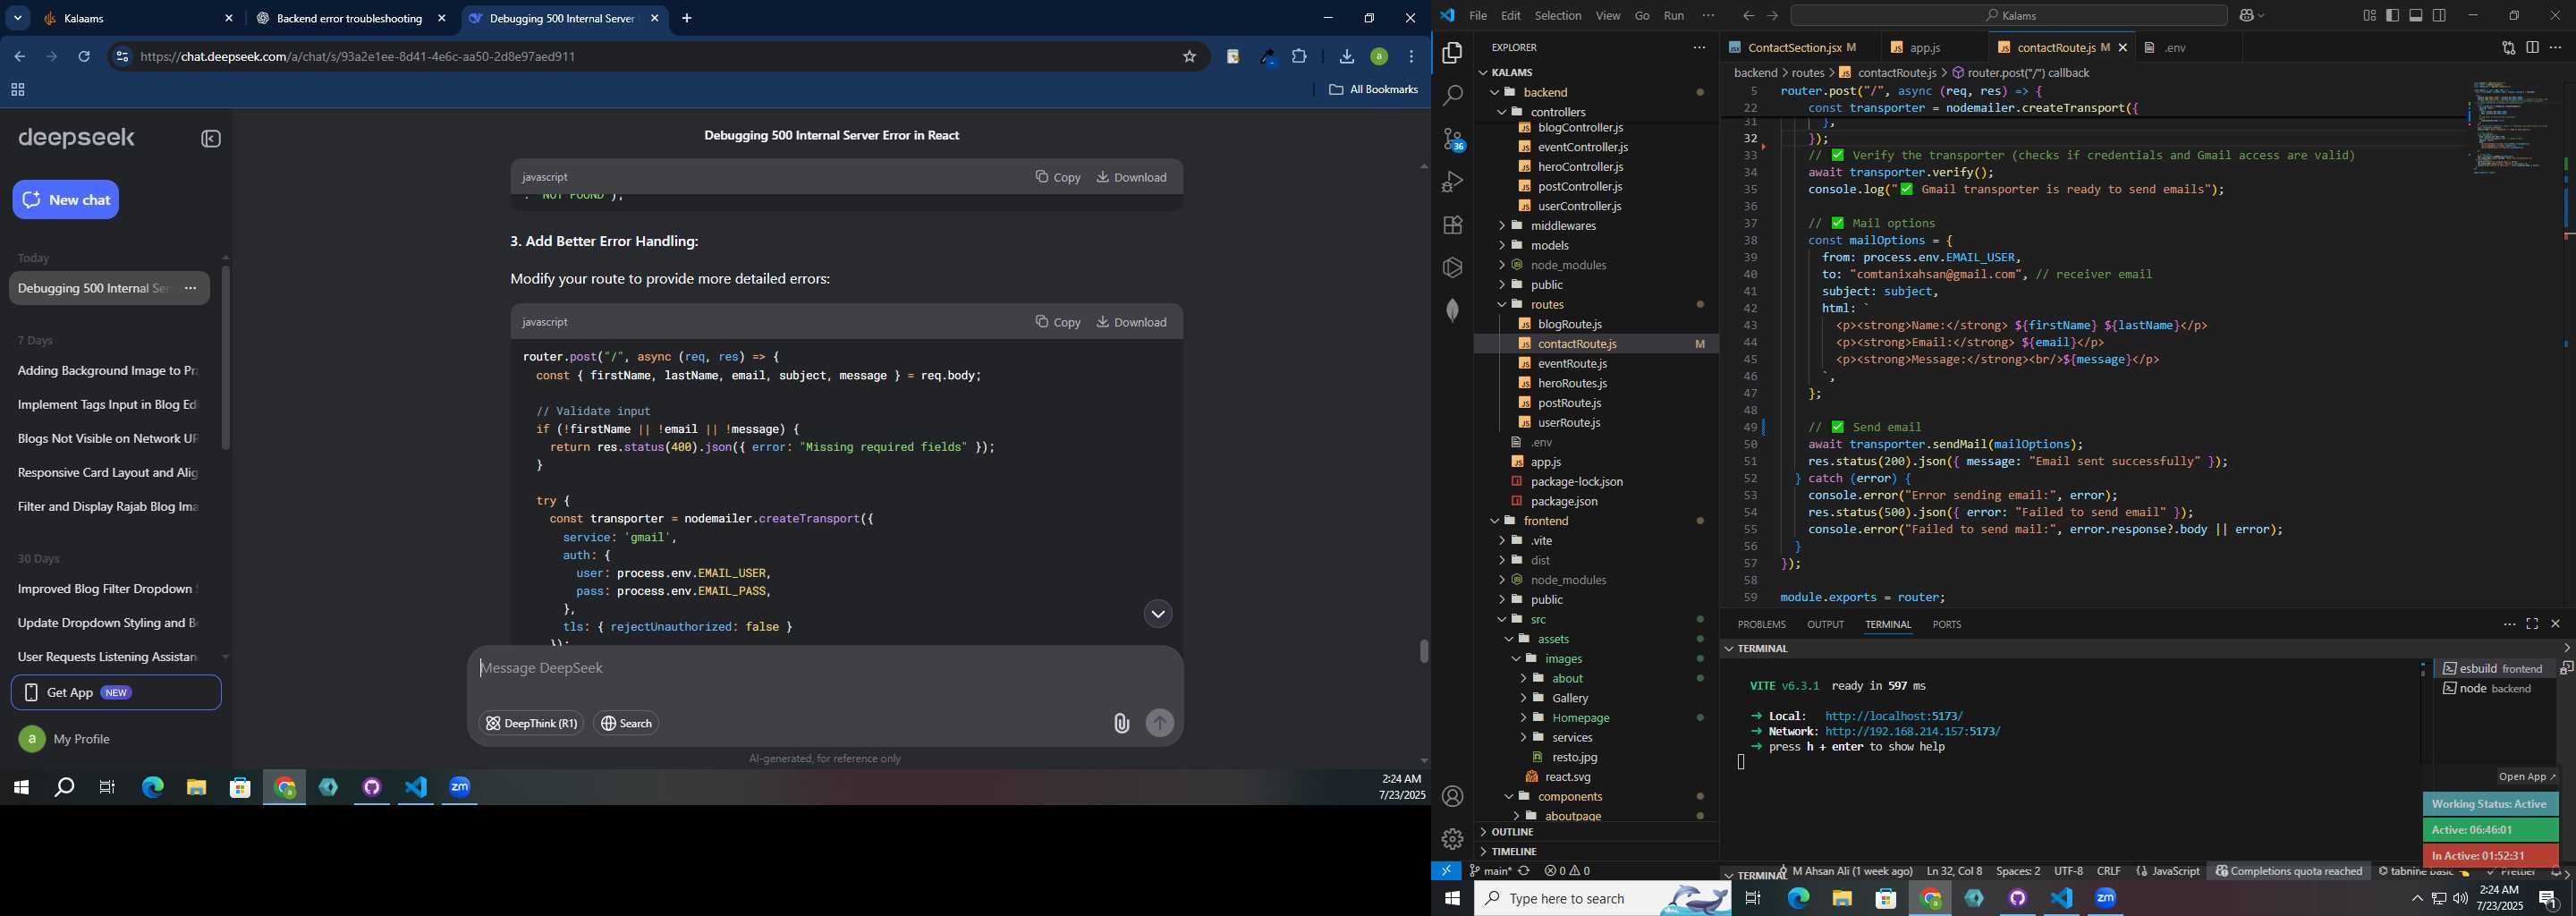This screenshot has width=2576, height=916.
Task: Switch to ContactSection.jsx editor tab
Action: [1794, 48]
